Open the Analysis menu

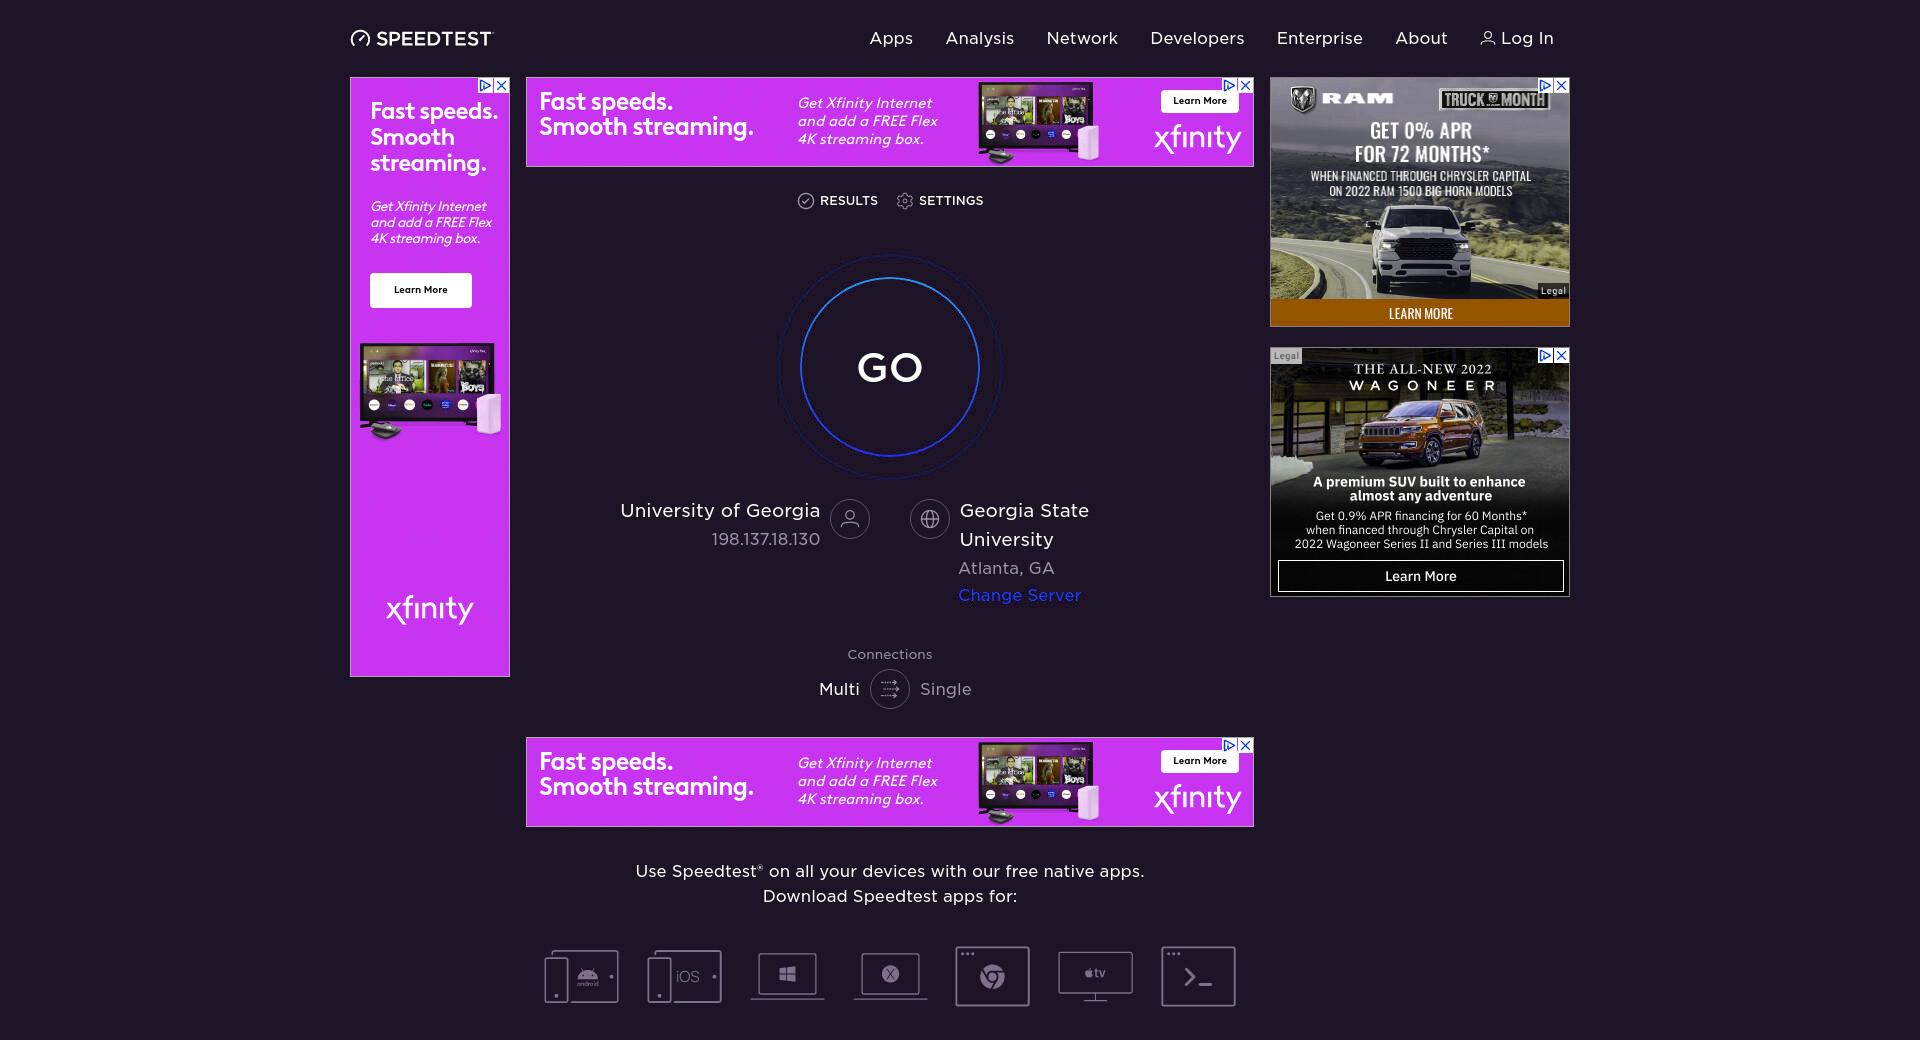[980, 38]
